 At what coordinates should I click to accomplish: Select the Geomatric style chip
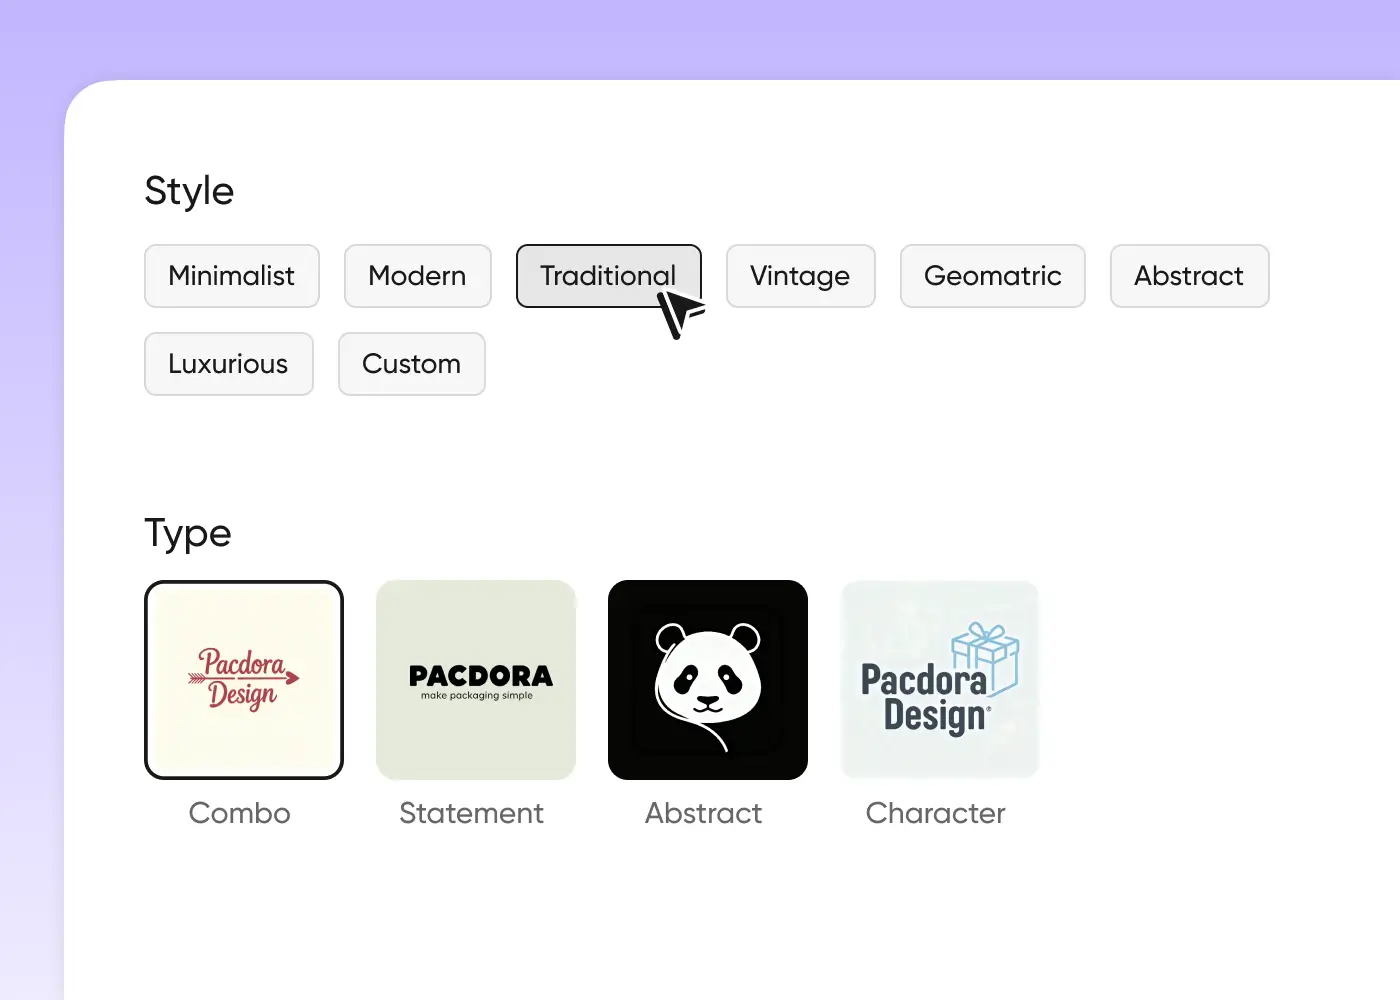tap(992, 276)
